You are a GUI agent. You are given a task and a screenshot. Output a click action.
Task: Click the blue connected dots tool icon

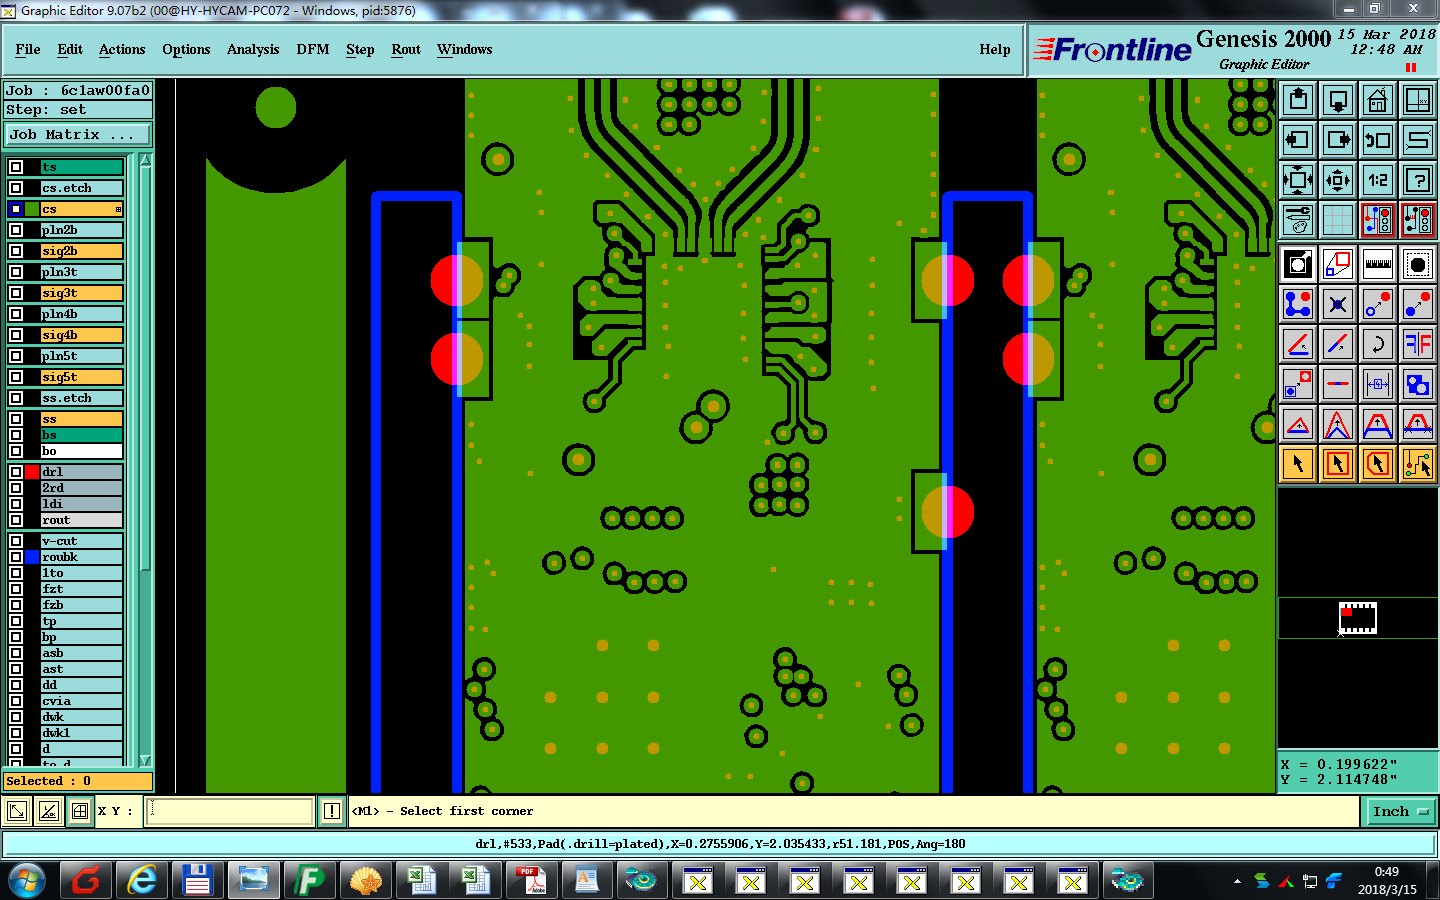1298,304
